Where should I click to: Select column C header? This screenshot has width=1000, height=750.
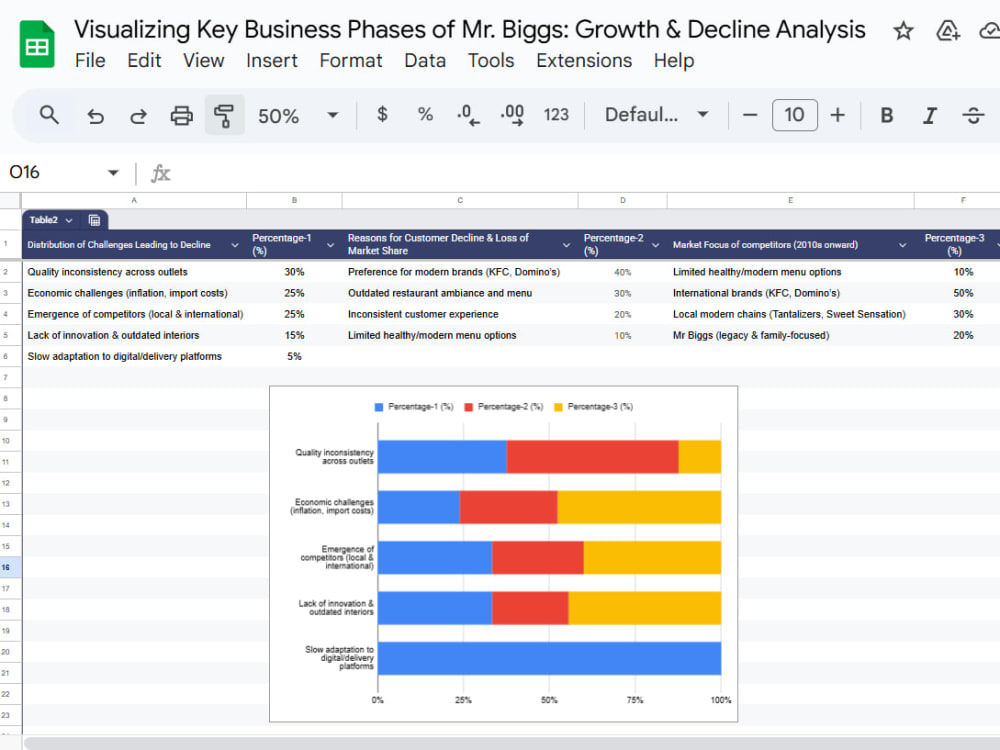point(460,200)
